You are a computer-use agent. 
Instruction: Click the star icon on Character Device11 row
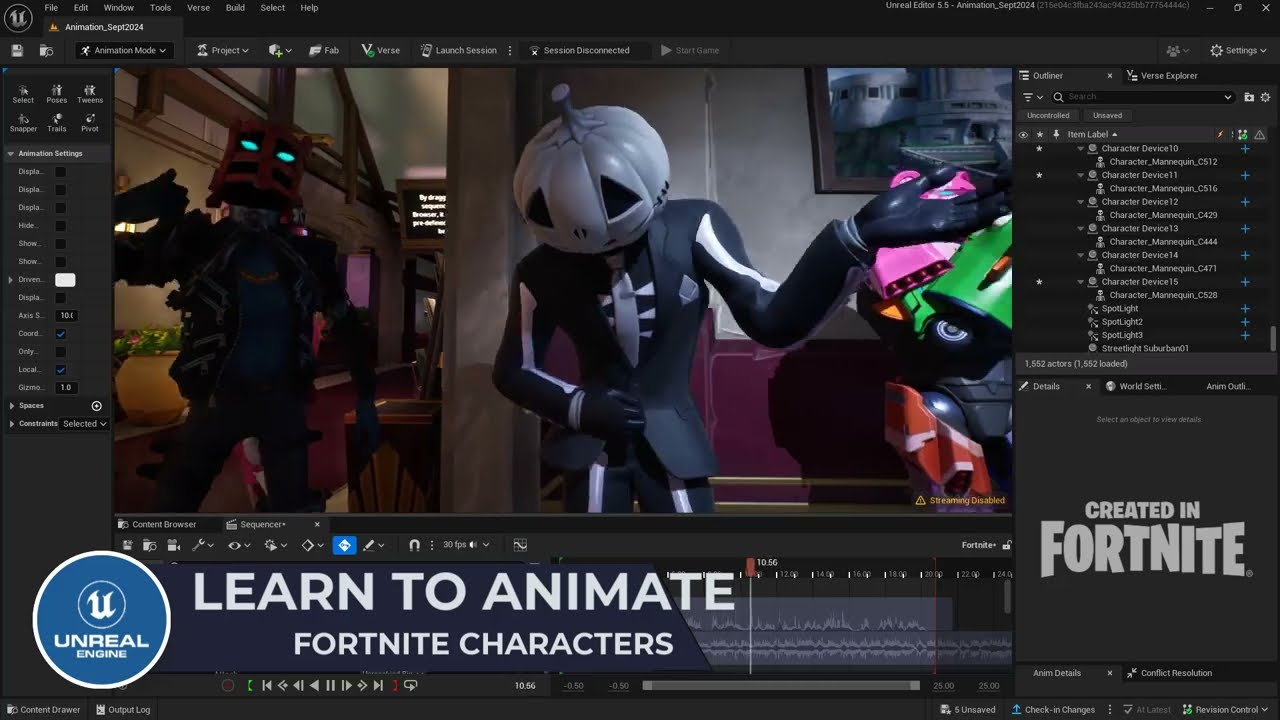pyautogui.click(x=1039, y=175)
